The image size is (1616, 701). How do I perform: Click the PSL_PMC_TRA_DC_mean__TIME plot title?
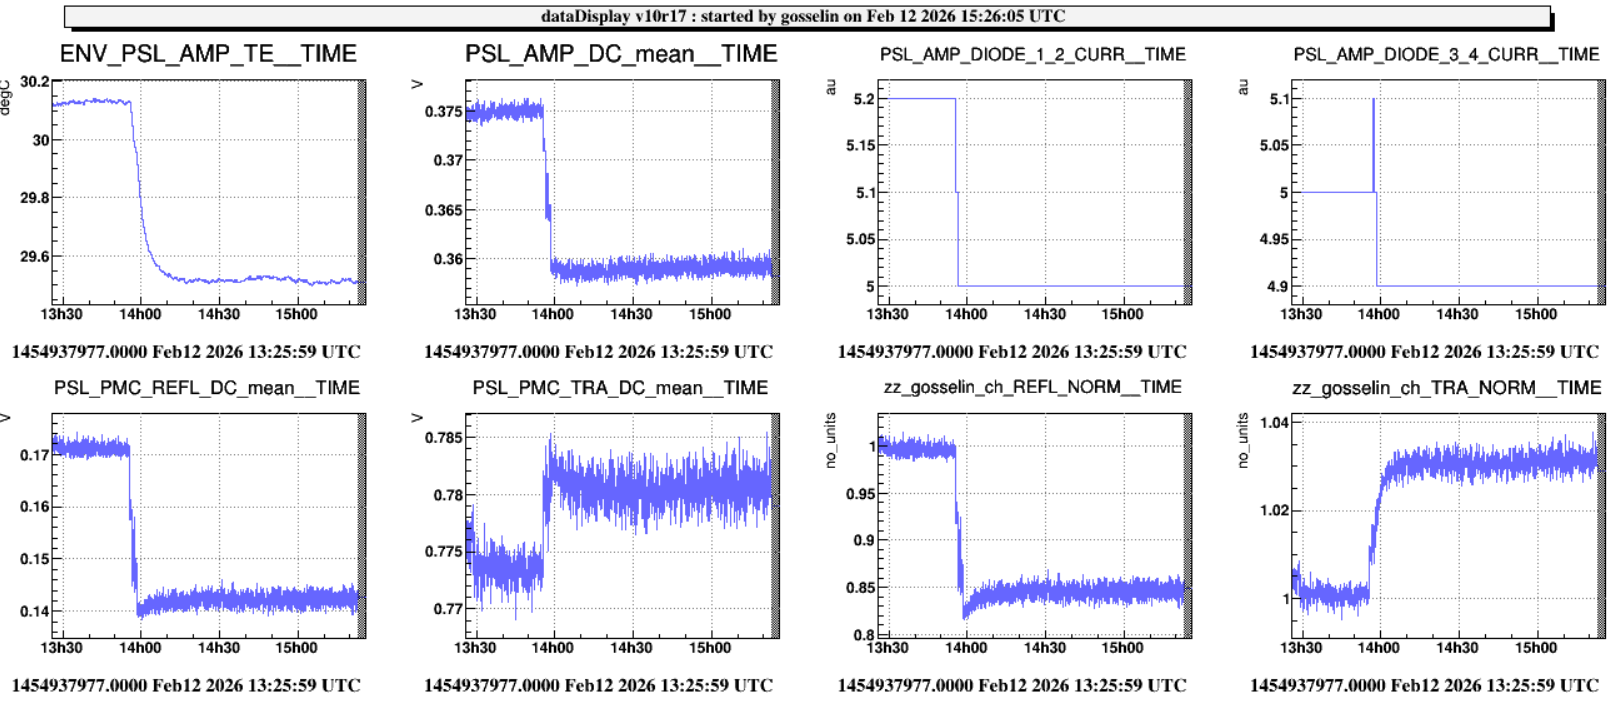620,388
